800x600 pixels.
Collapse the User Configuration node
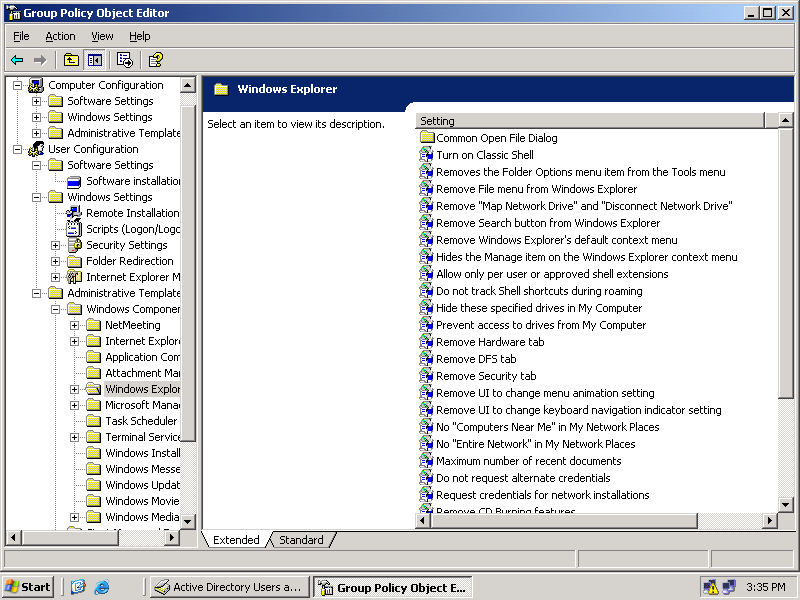pos(17,149)
